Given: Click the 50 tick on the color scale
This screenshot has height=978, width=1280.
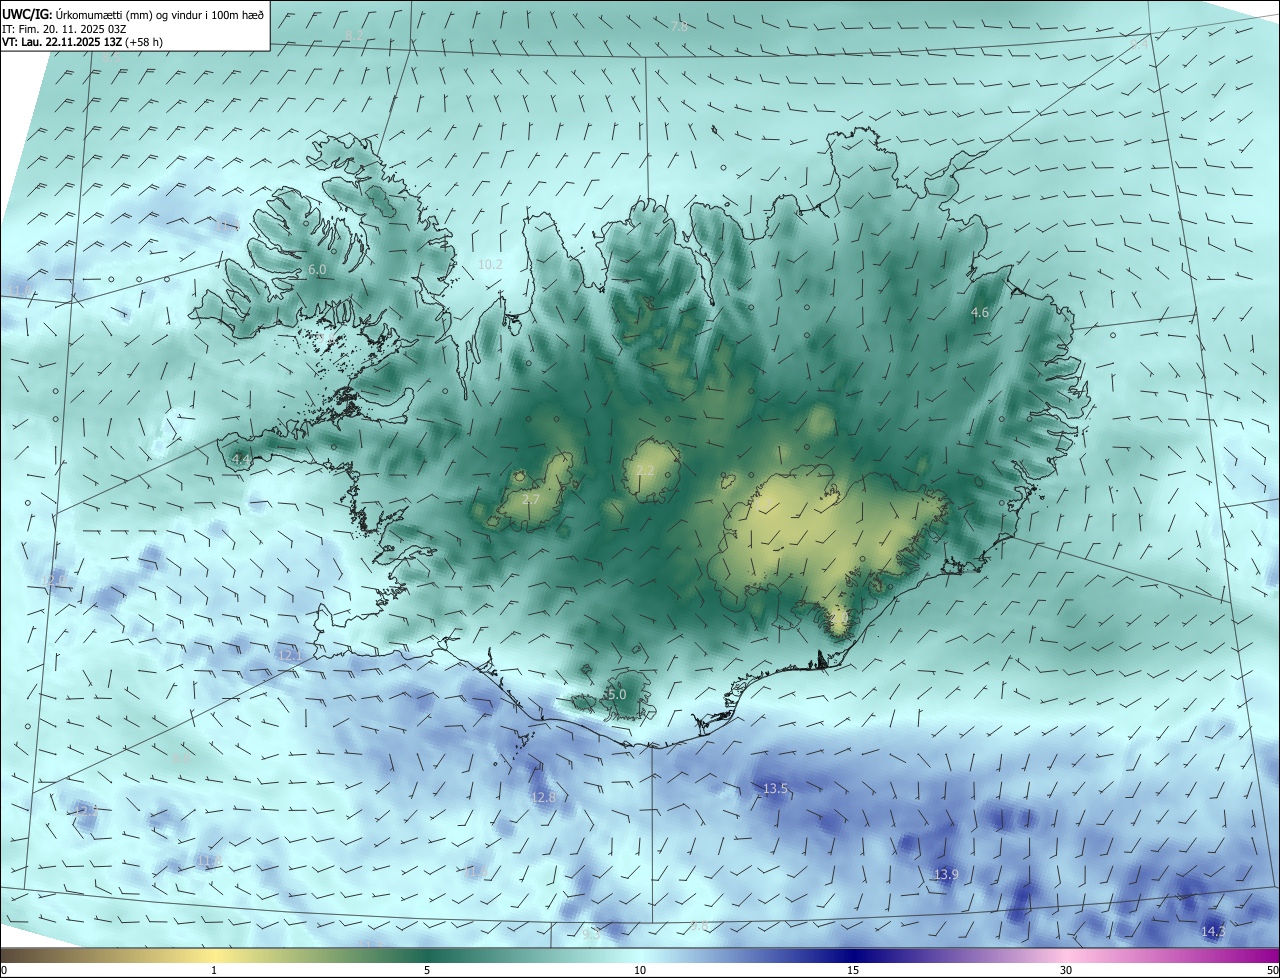Looking at the screenshot, I should 1272,970.
